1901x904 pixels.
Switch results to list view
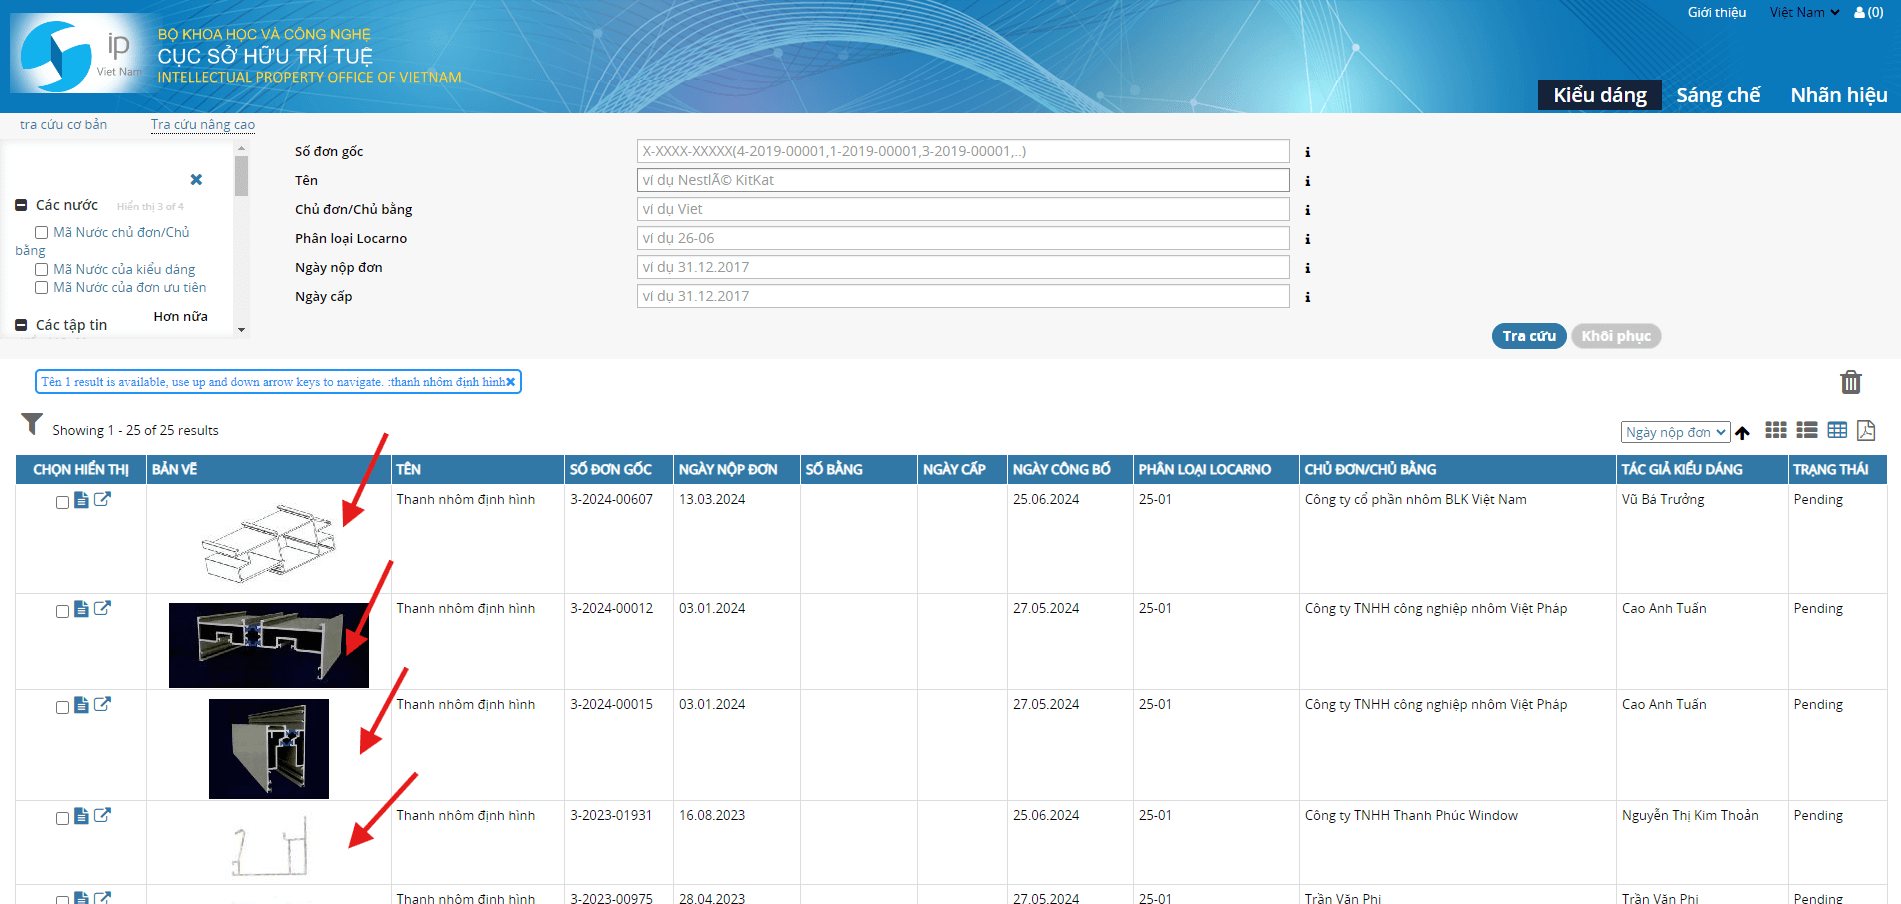(1806, 430)
